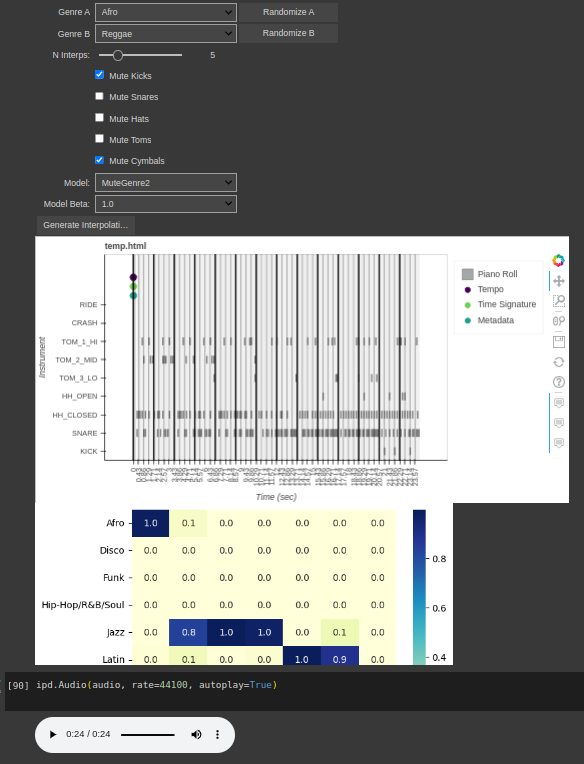Open Bokeh help question-mark icon
The image size is (584, 764).
click(x=559, y=382)
